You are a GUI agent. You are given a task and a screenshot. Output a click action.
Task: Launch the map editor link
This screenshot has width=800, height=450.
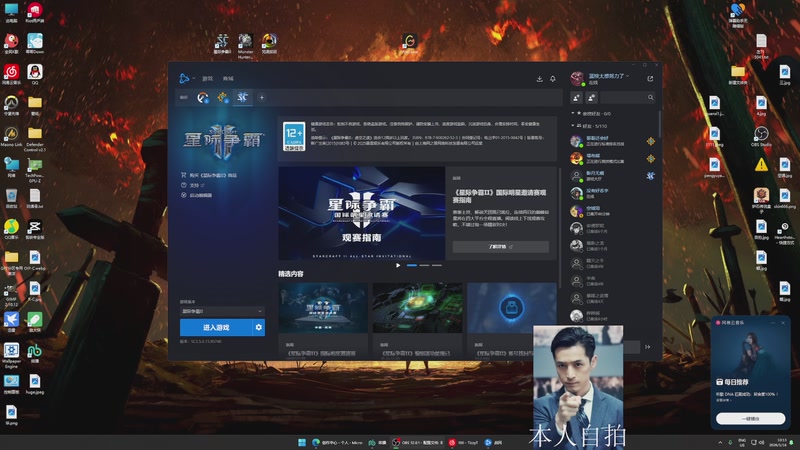196,195
